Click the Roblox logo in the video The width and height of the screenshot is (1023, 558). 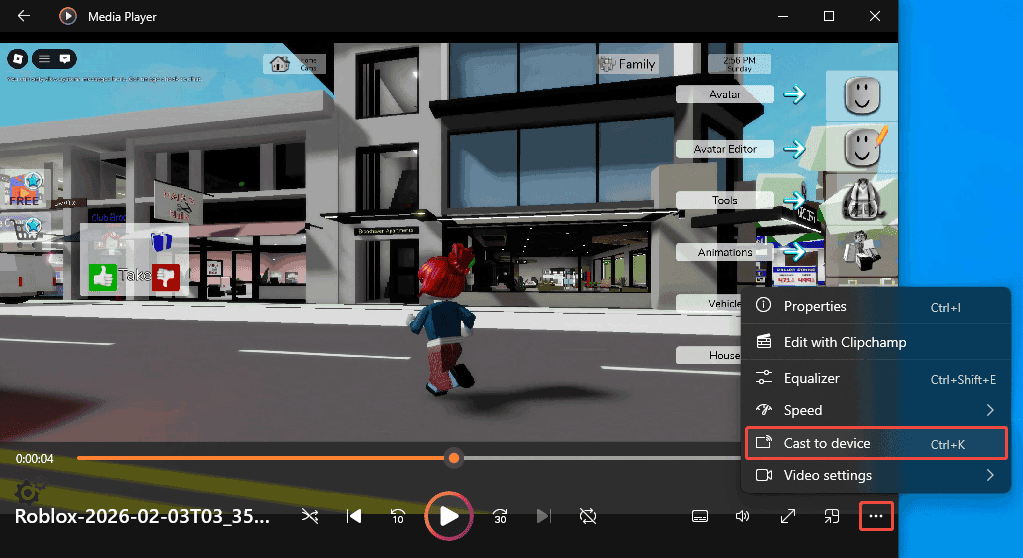click(18, 59)
